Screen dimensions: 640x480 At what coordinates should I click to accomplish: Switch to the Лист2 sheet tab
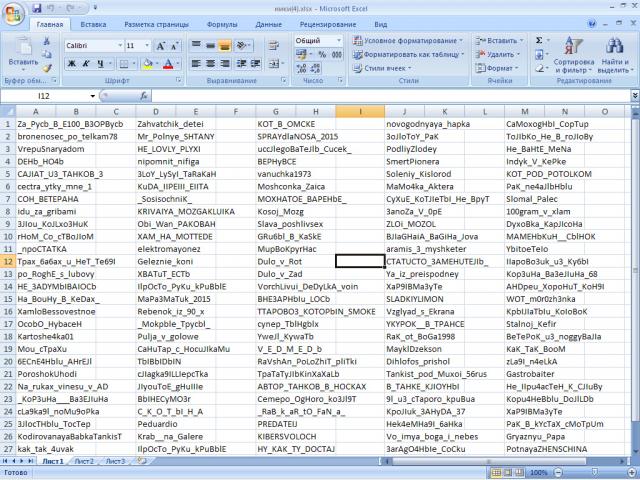[85, 462]
